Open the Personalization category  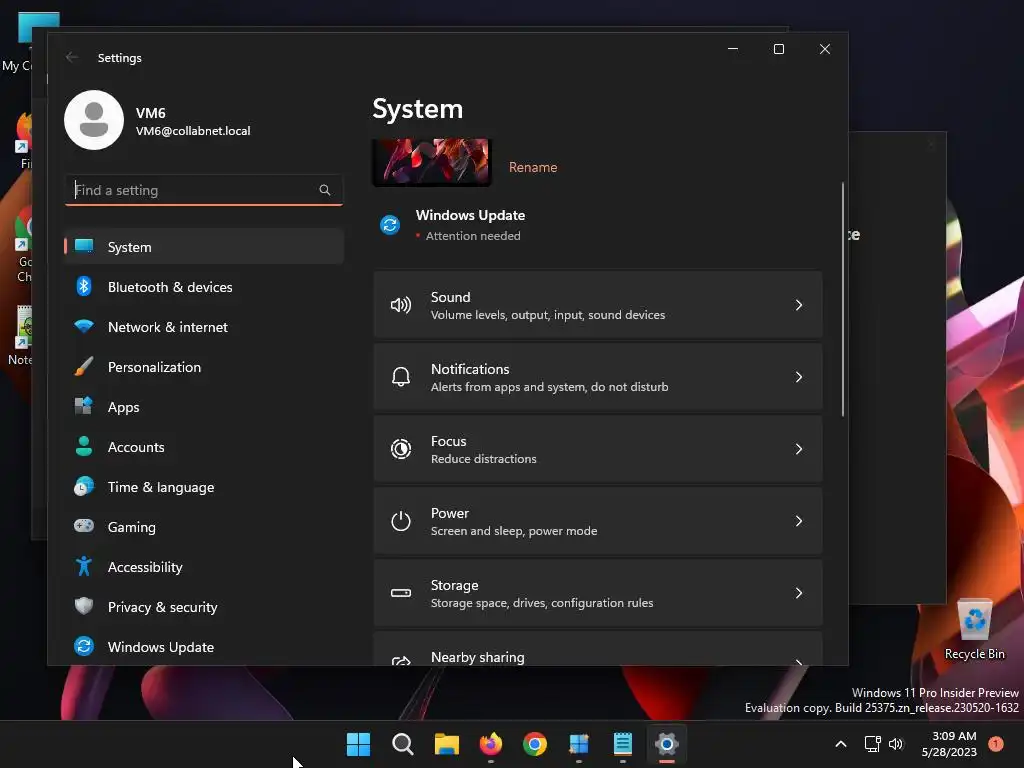click(x=204, y=367)
